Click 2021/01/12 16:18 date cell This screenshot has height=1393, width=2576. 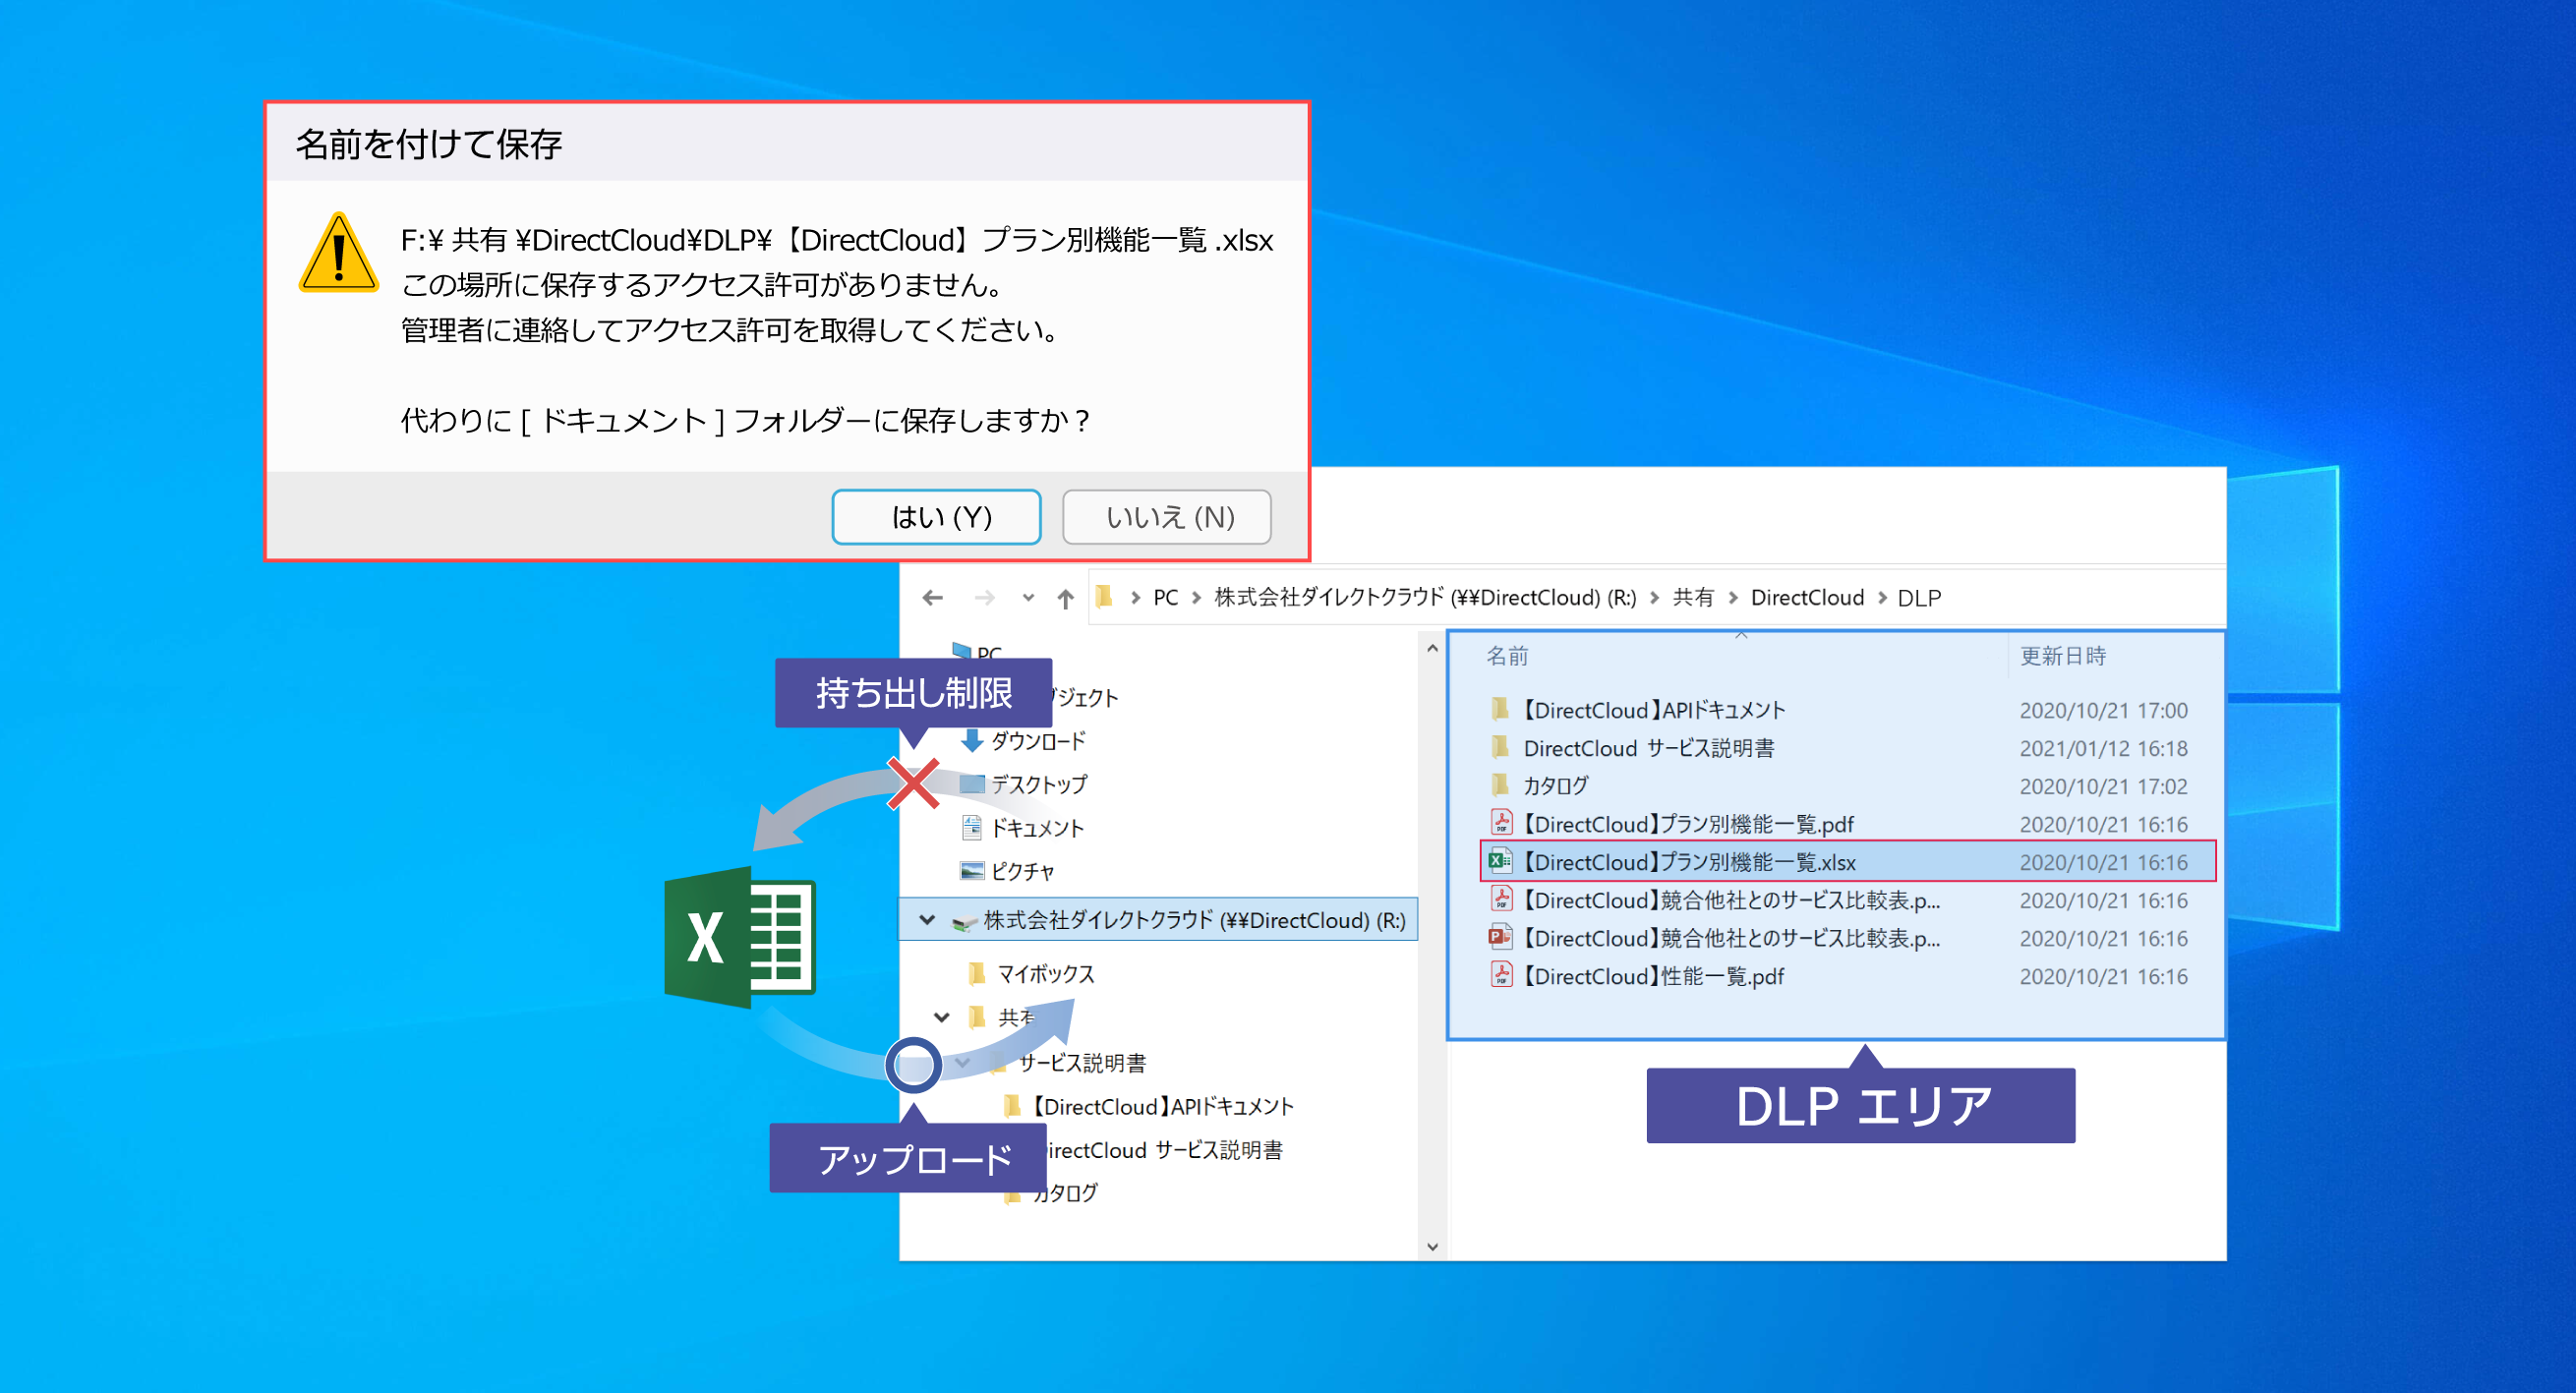[x=2104, y=748]
